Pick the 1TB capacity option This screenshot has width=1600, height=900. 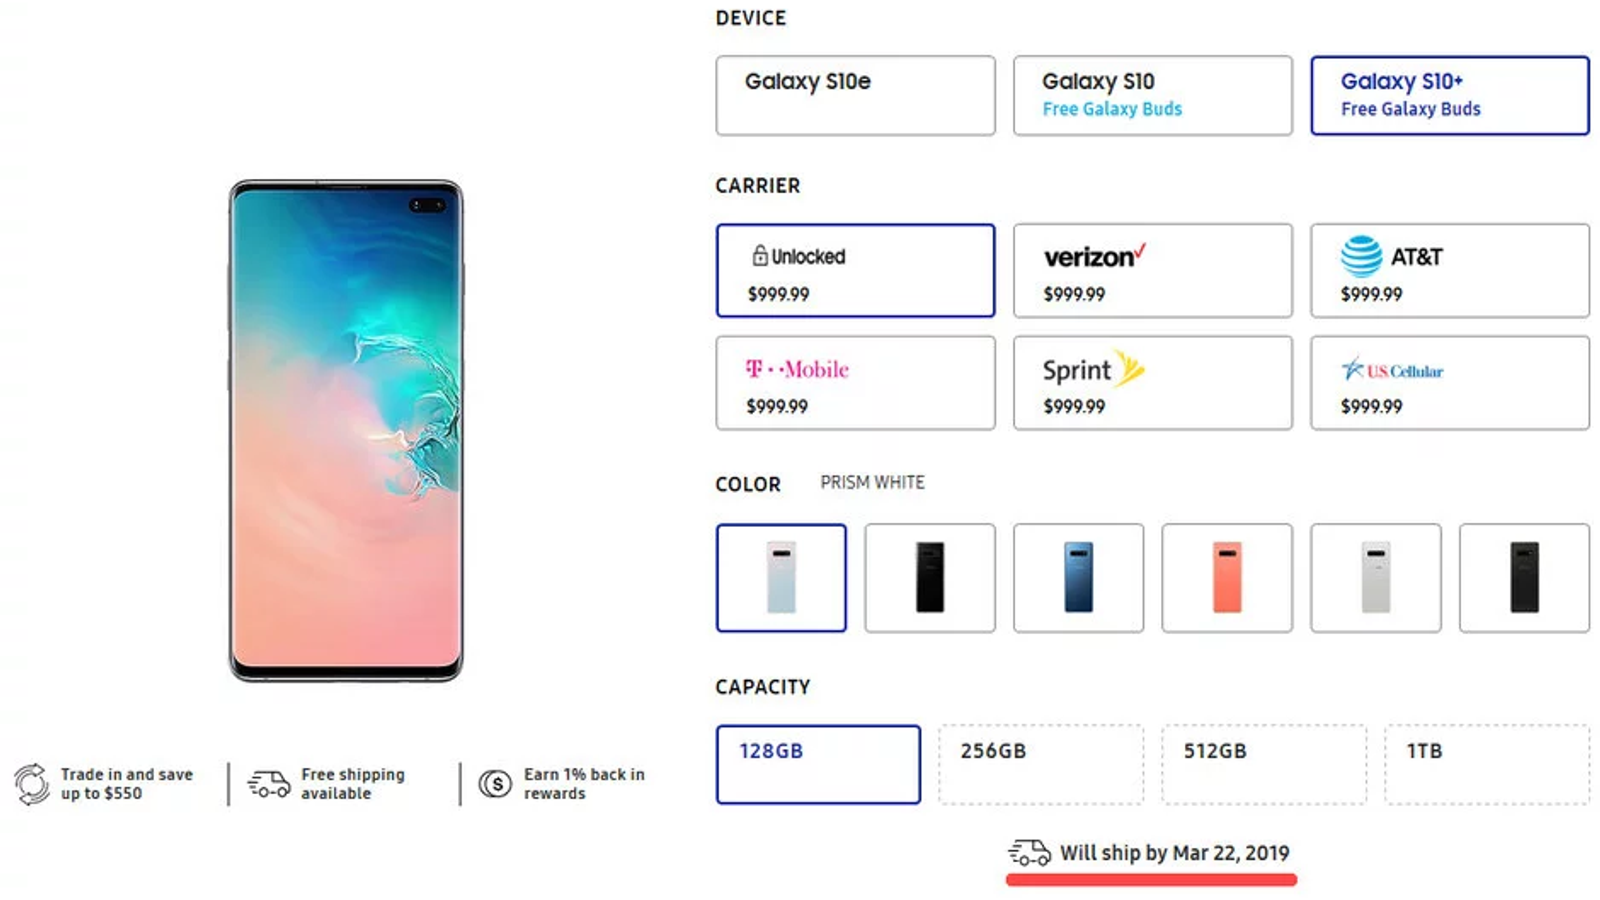pos(1487,765)
